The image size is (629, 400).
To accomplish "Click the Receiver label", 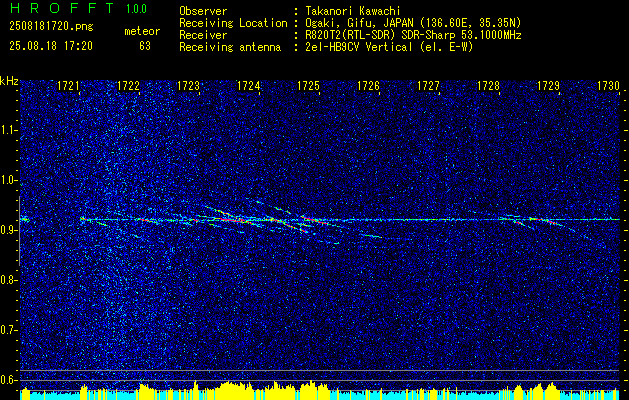I will (203, 35).
